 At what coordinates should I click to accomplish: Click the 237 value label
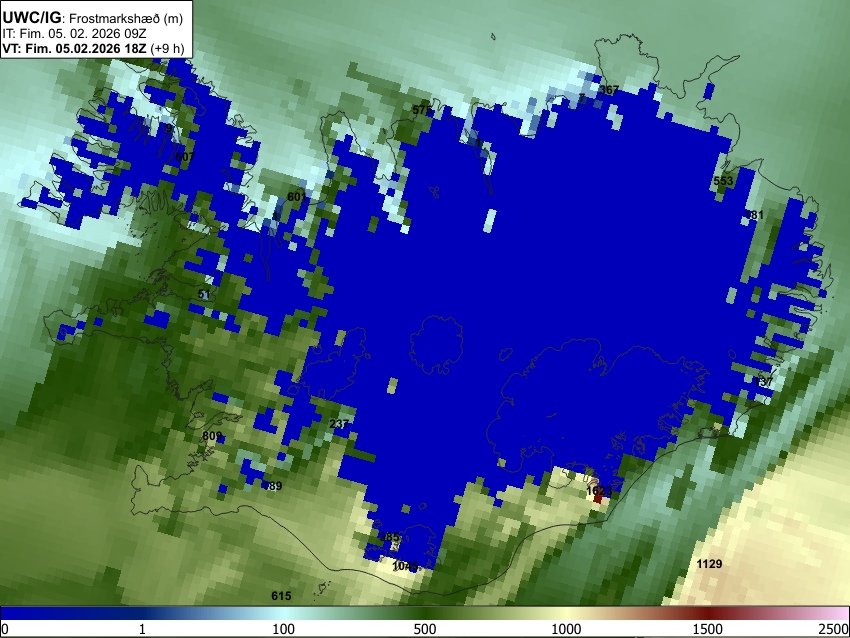coord(339,424)
